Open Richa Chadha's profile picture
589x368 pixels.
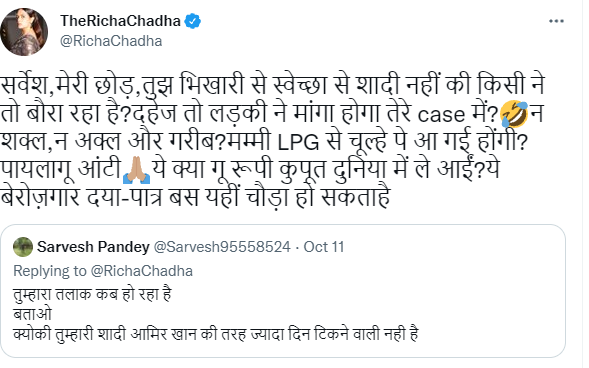[24, 32]
